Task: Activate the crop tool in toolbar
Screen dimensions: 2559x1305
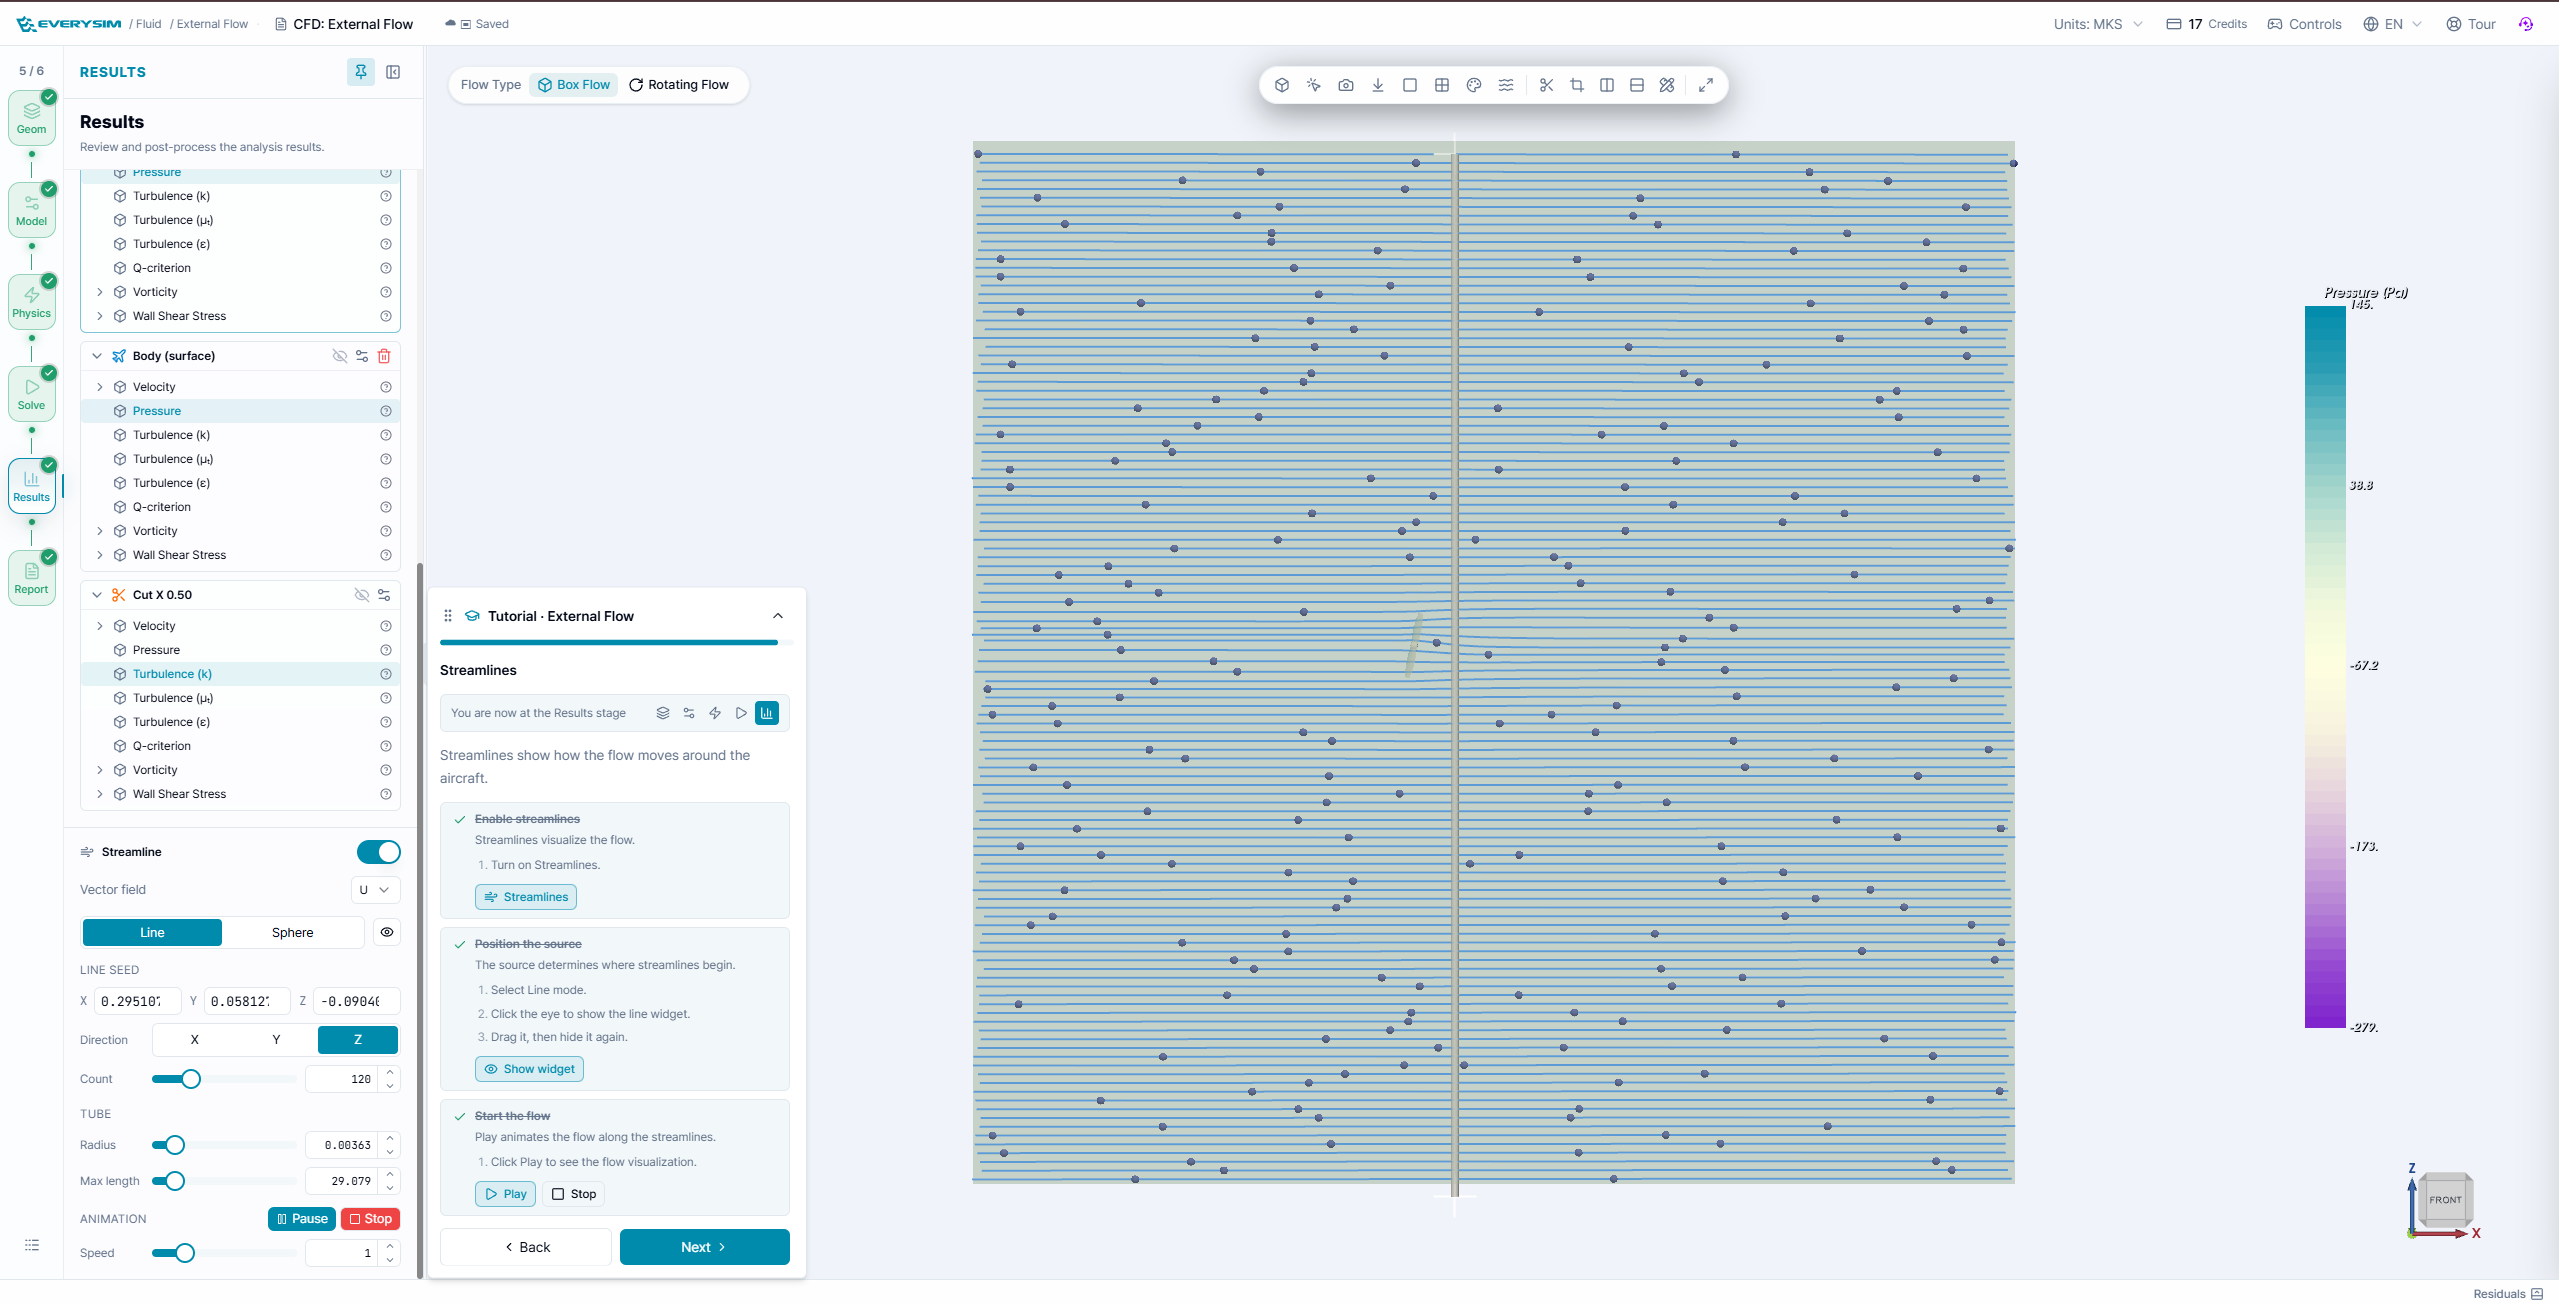Action: point(1577,85)
